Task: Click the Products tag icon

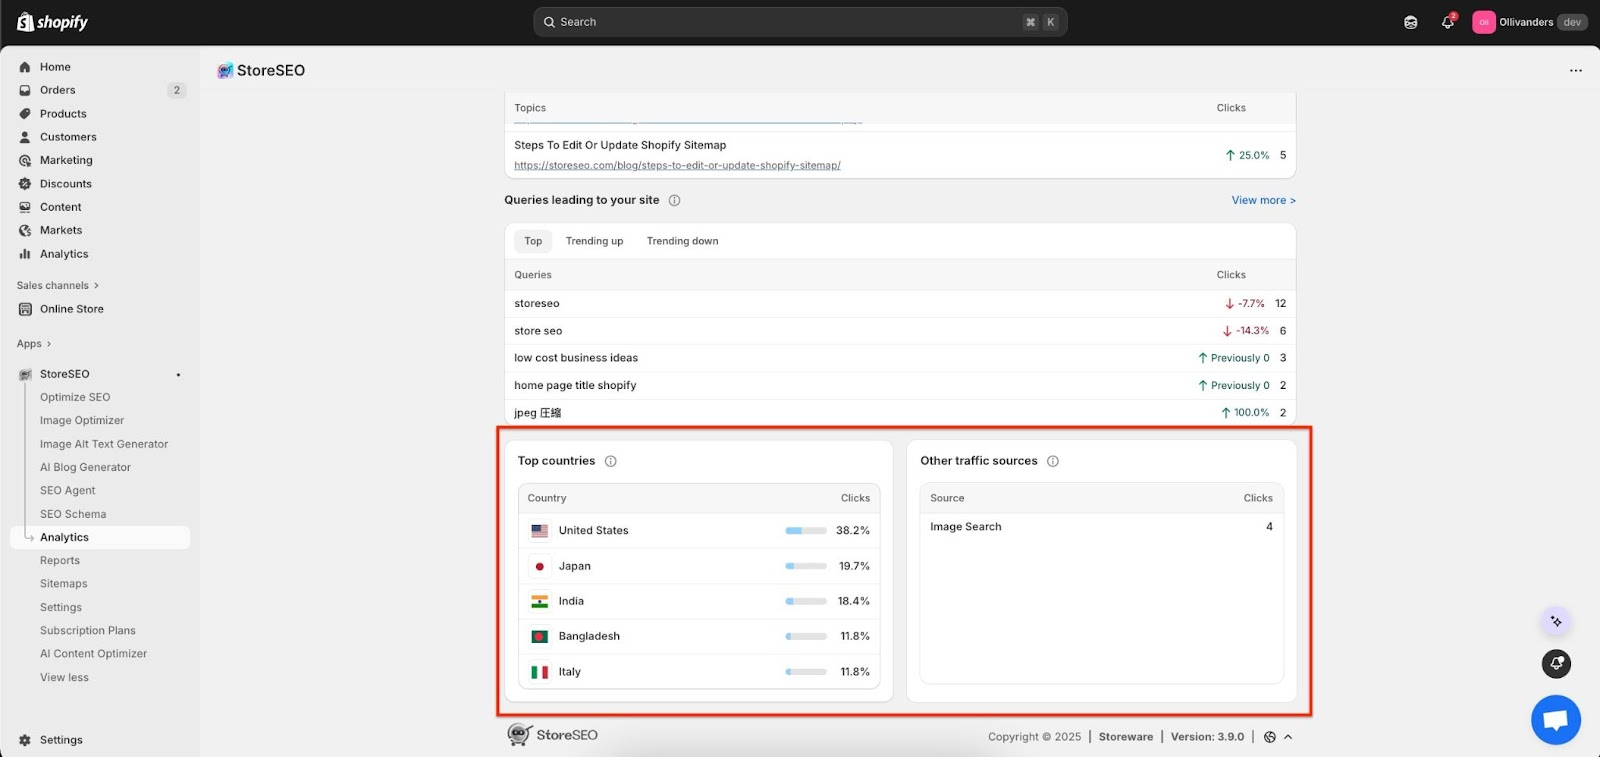Action: (x=25, y=114)
